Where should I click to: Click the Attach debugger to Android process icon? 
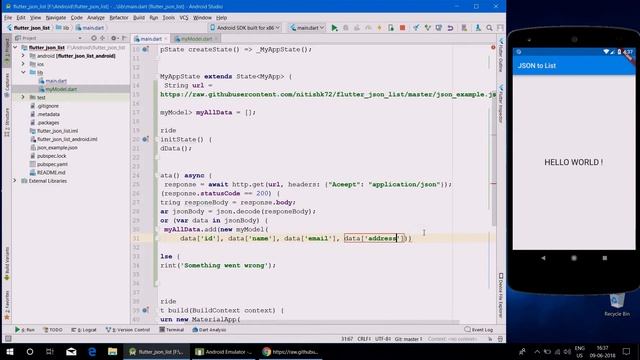point(391,28)
